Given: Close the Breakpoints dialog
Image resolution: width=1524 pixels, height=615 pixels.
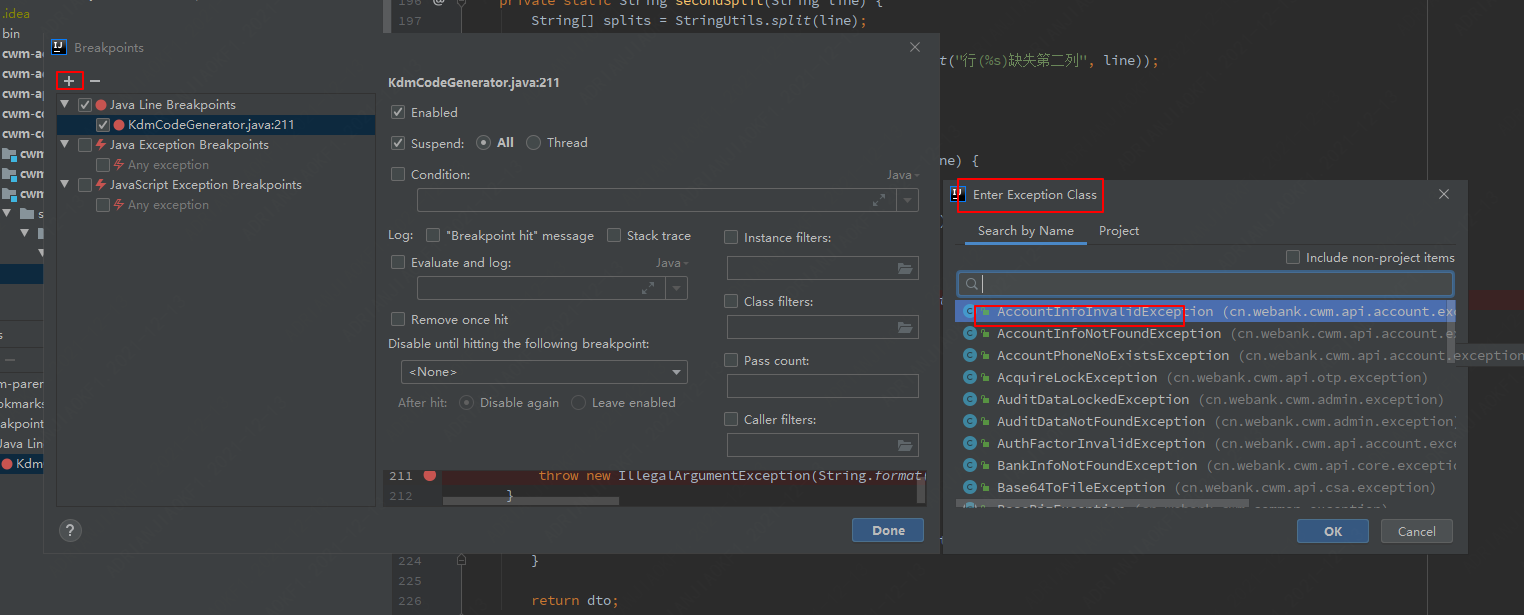Looking at the screenshot, I should click(914, 47).
